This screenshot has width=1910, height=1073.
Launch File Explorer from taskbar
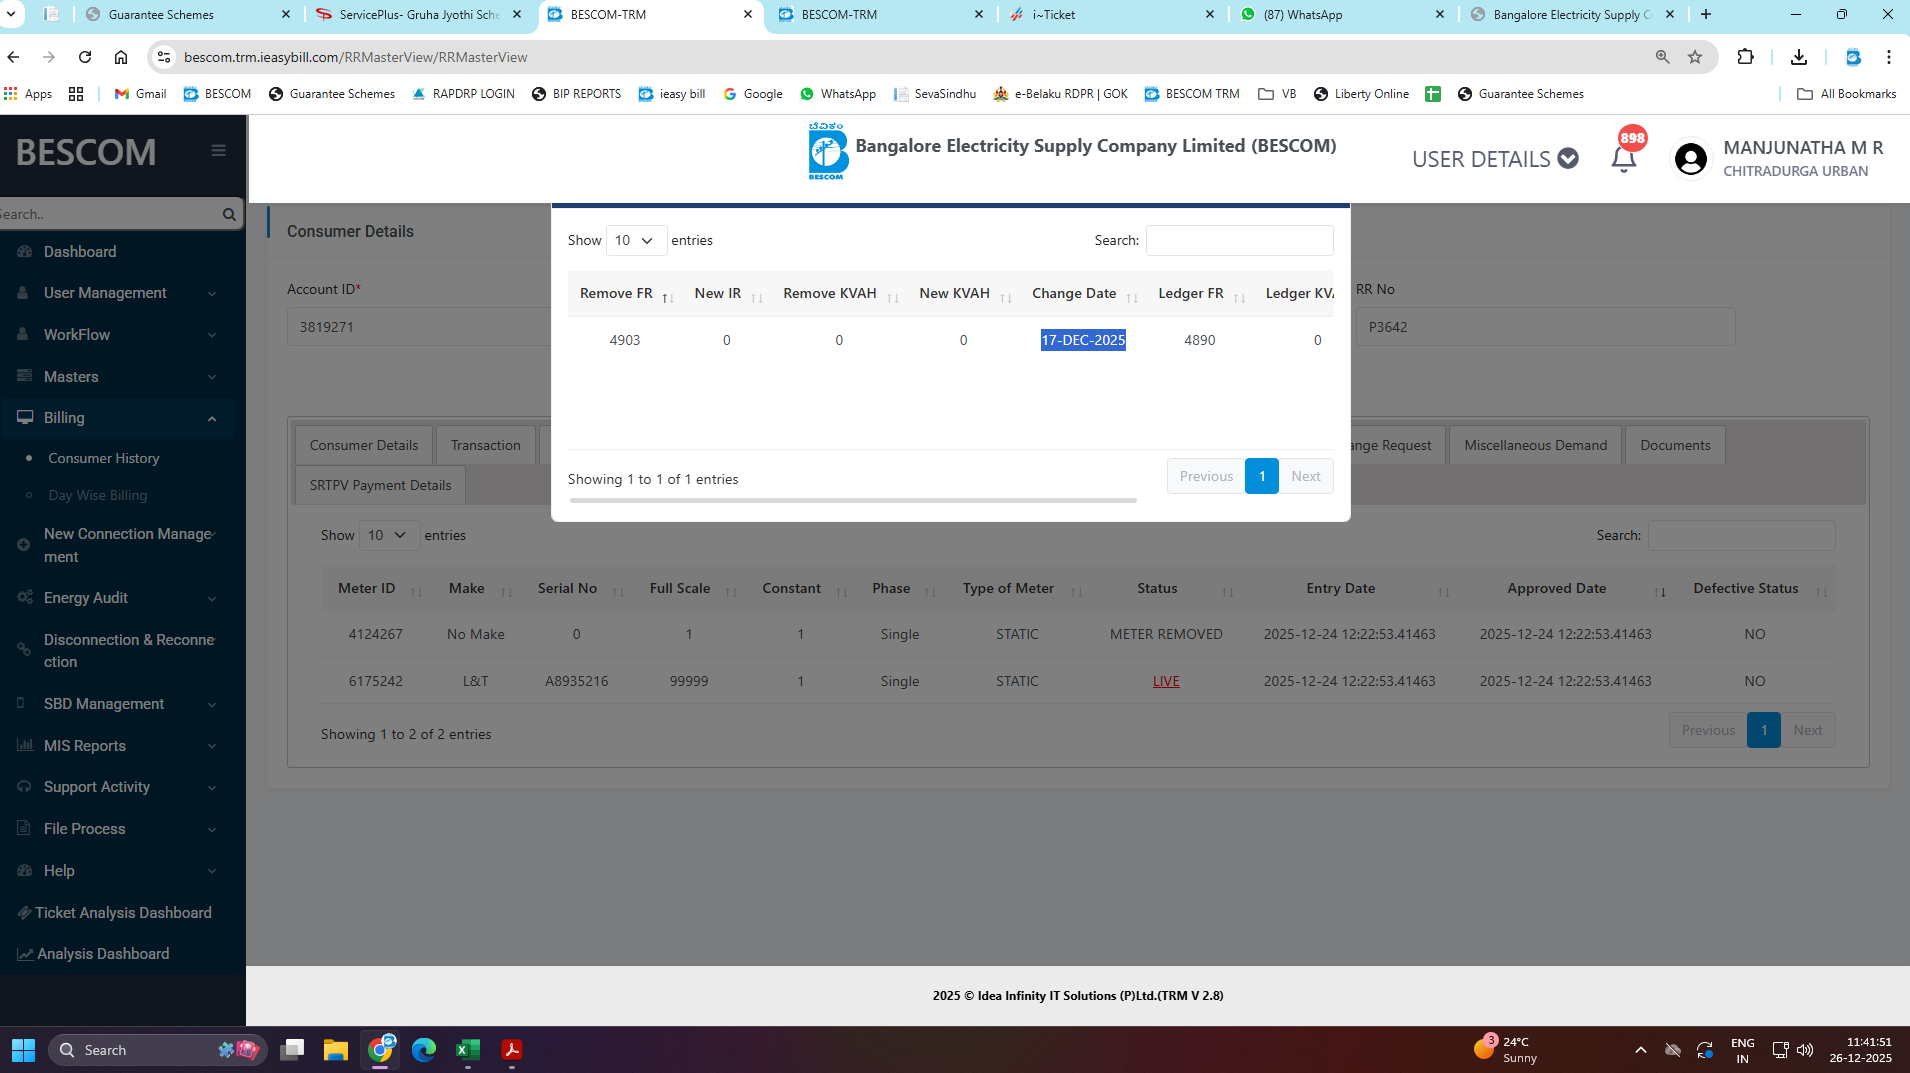(x=335, y=1050)
